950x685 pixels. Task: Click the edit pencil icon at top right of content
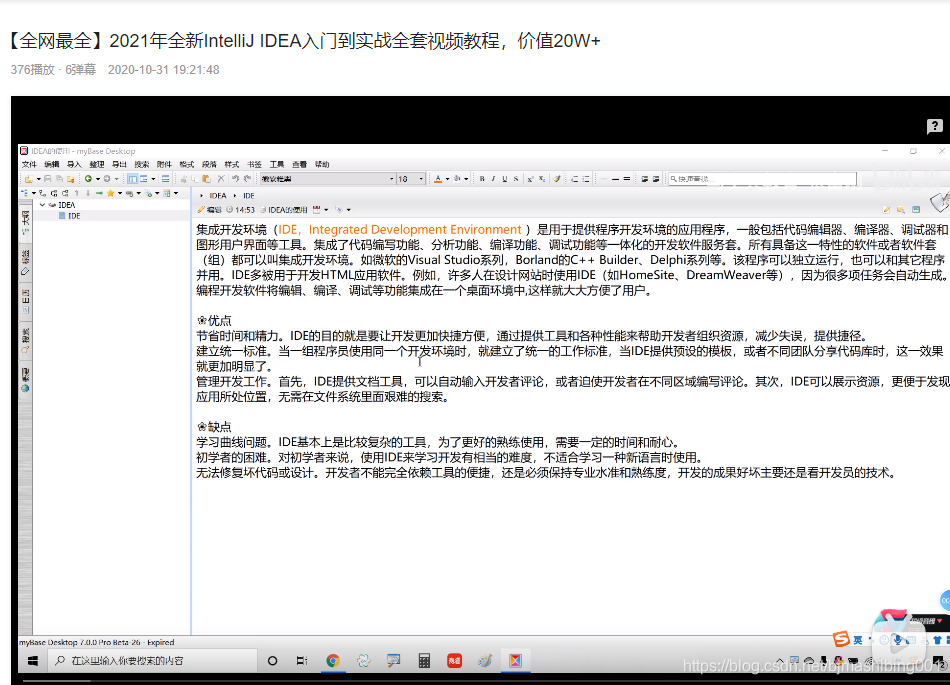886,210
